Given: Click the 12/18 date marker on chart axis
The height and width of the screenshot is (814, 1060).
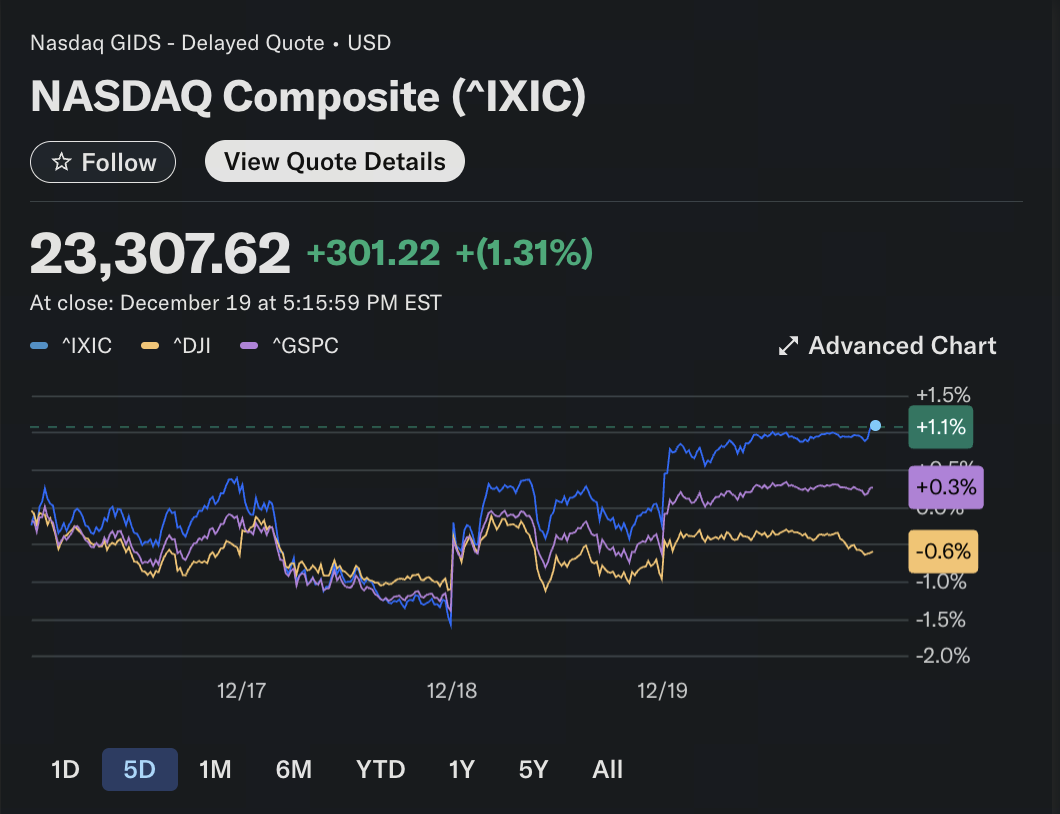Looking at the screenshot, I should click(451, 690).
